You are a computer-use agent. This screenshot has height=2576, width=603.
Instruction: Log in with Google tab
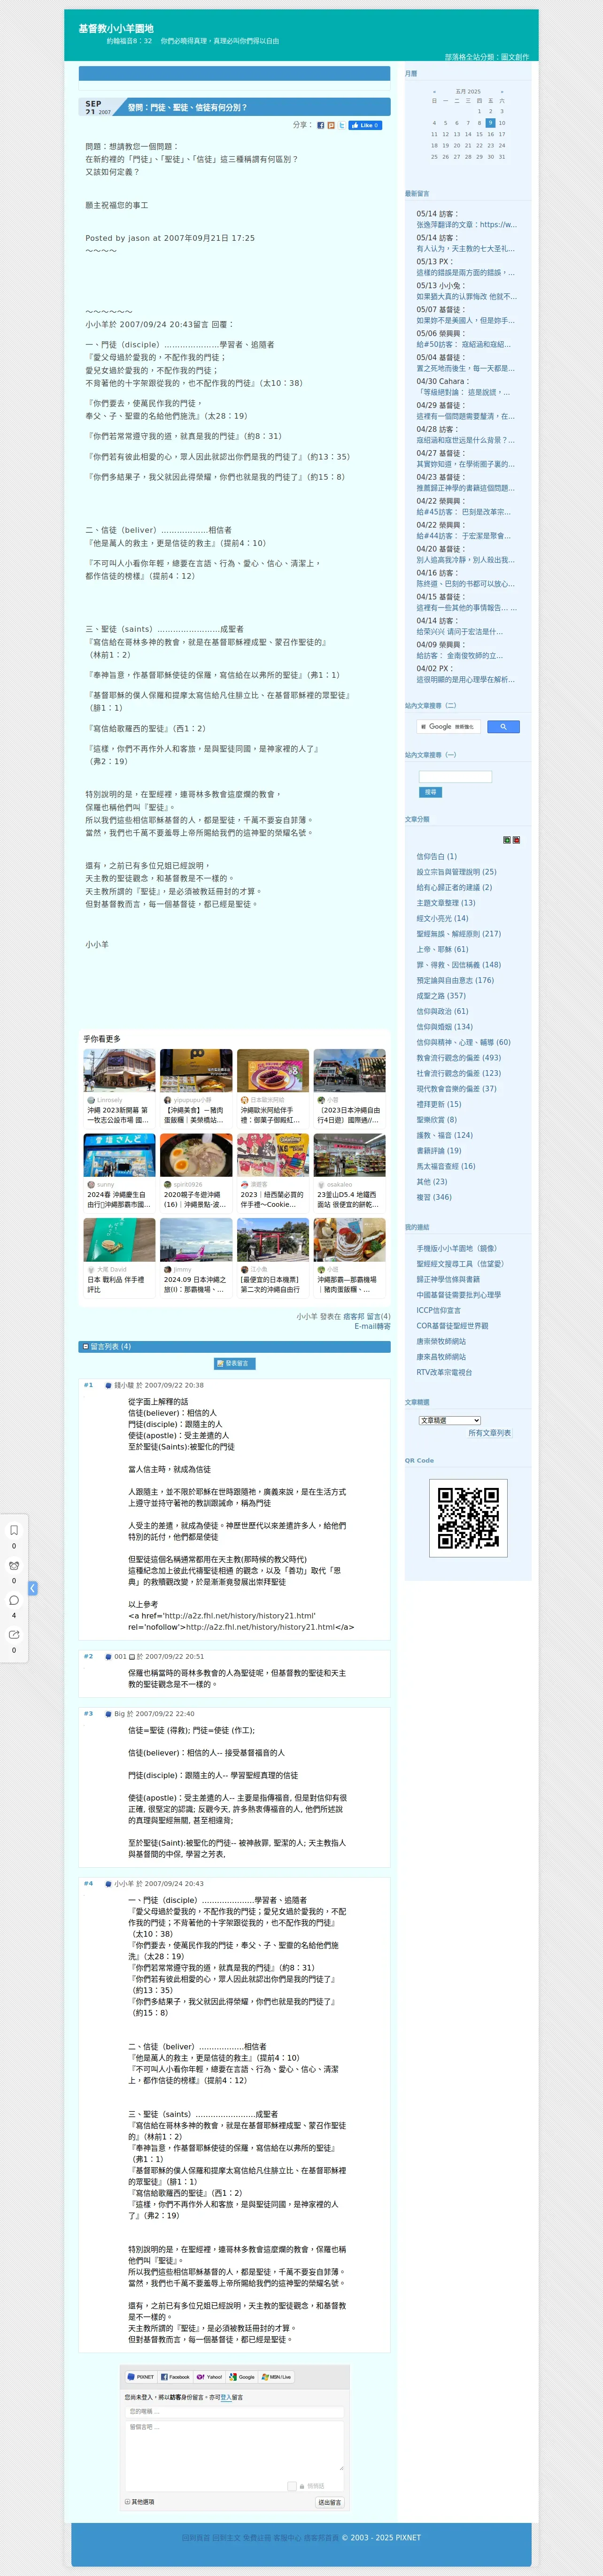(x=243, y=2376)
